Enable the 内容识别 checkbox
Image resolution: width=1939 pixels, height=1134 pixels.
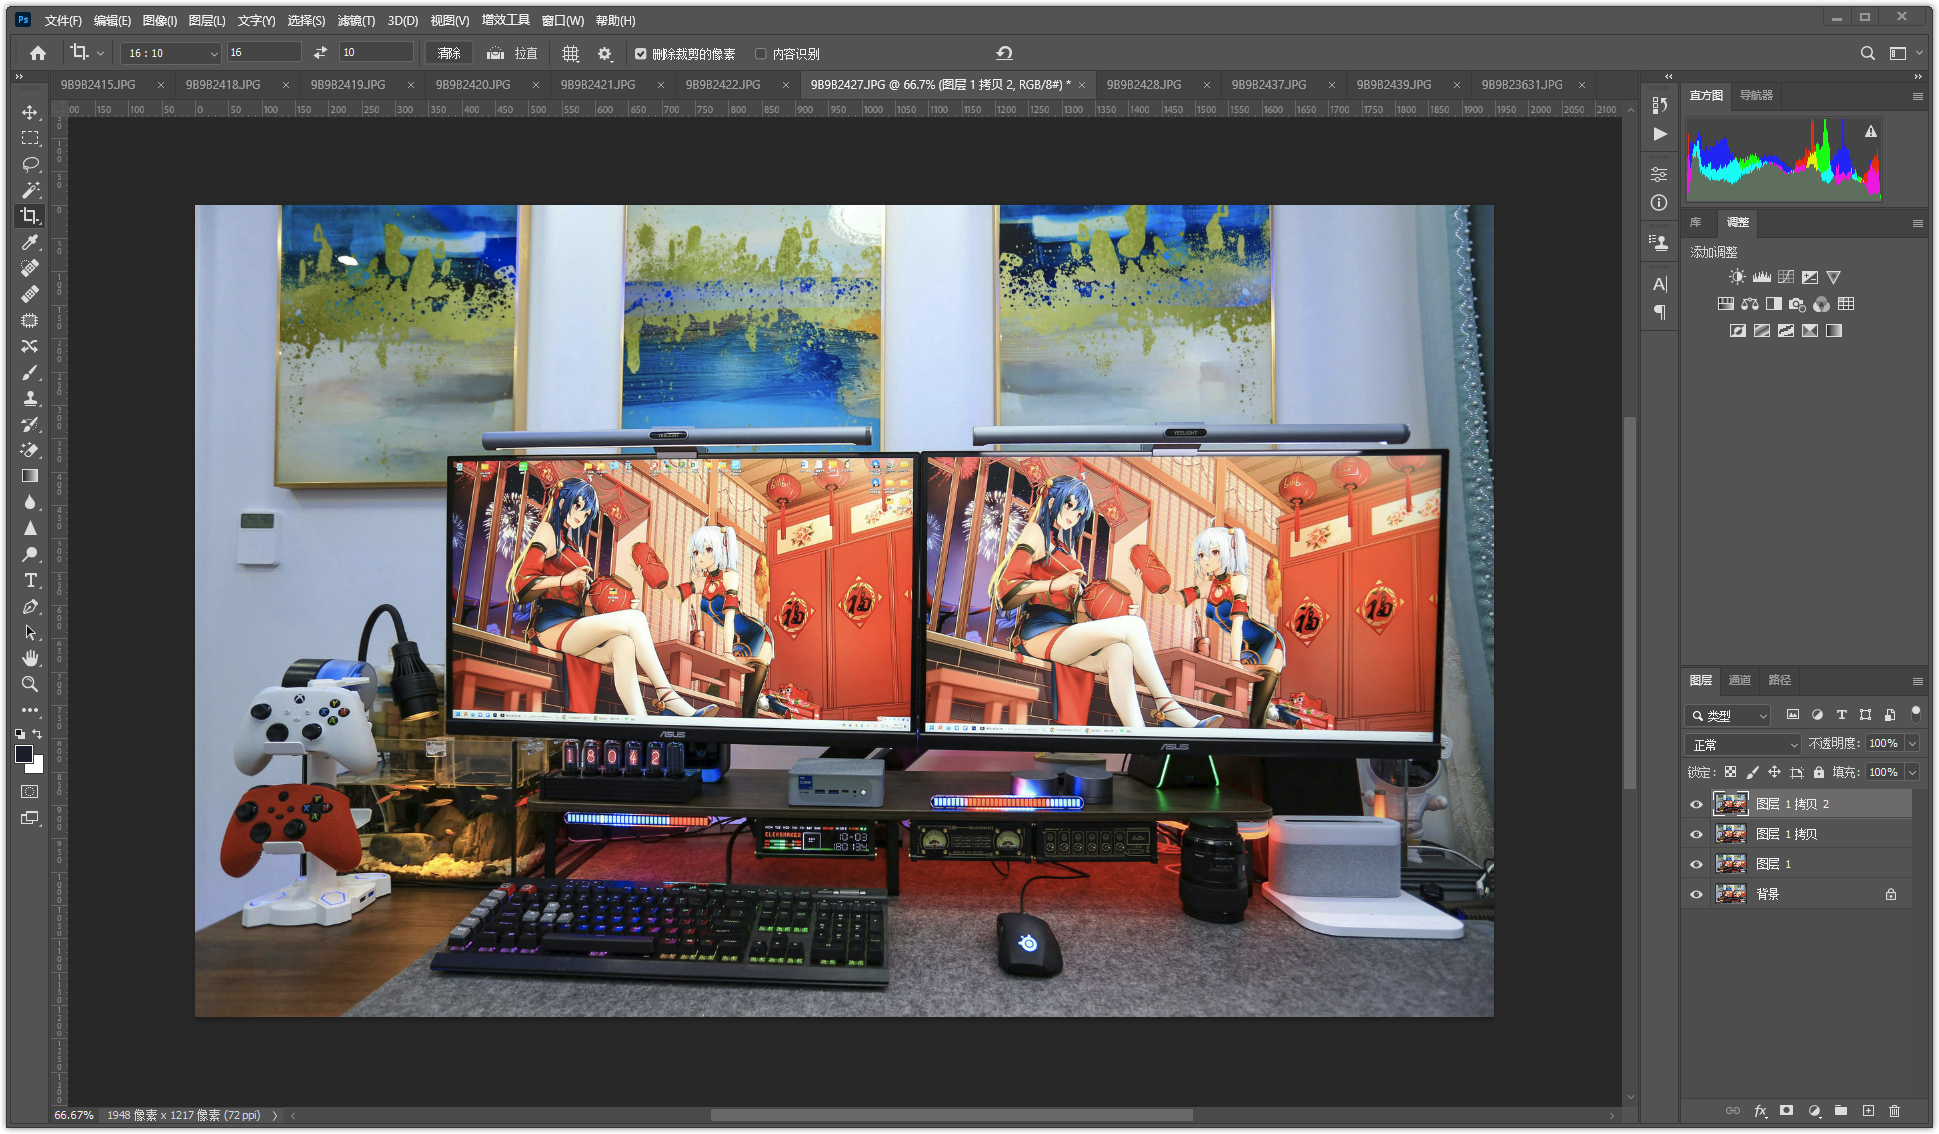(x=761, y=54)
